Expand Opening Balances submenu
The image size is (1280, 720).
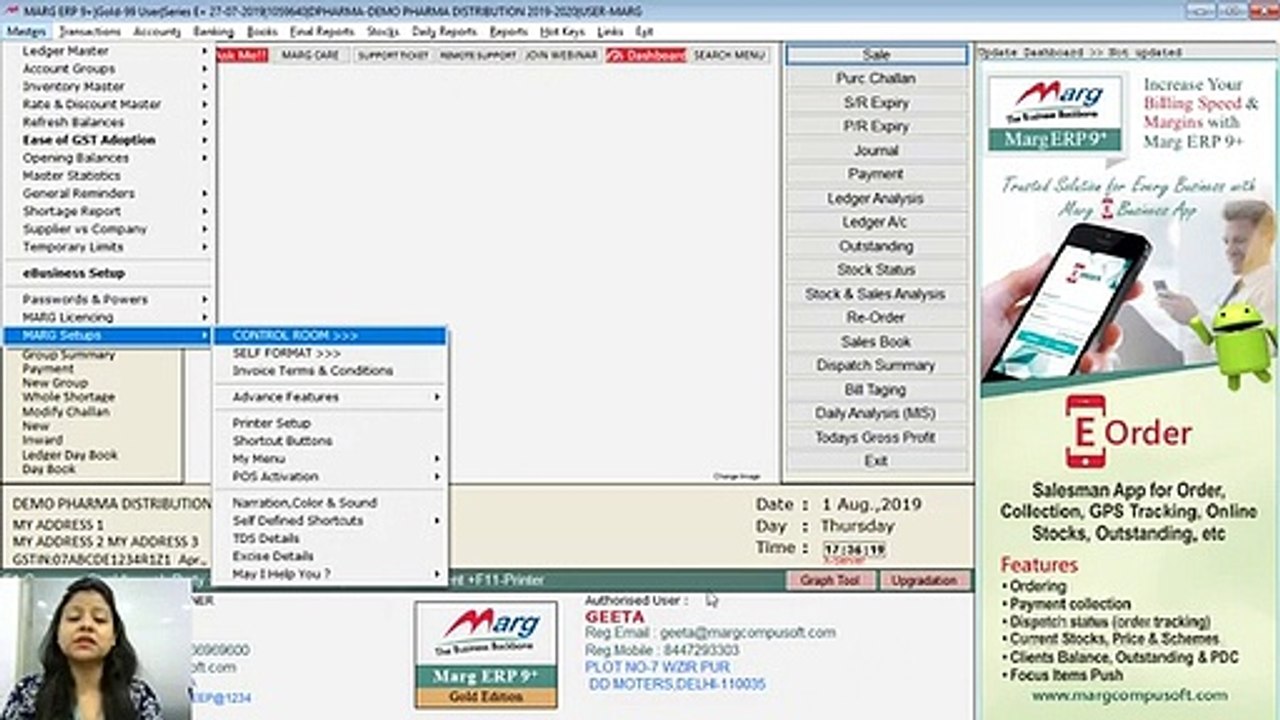coord(109,158)
